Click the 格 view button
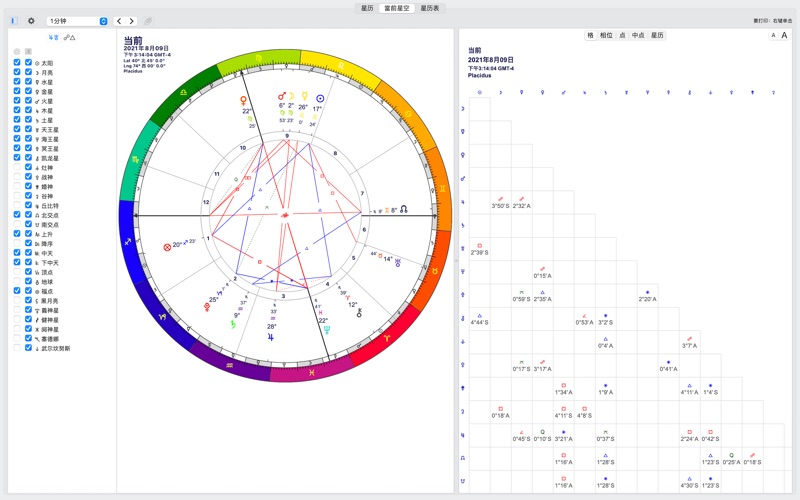 coord(590,35)
